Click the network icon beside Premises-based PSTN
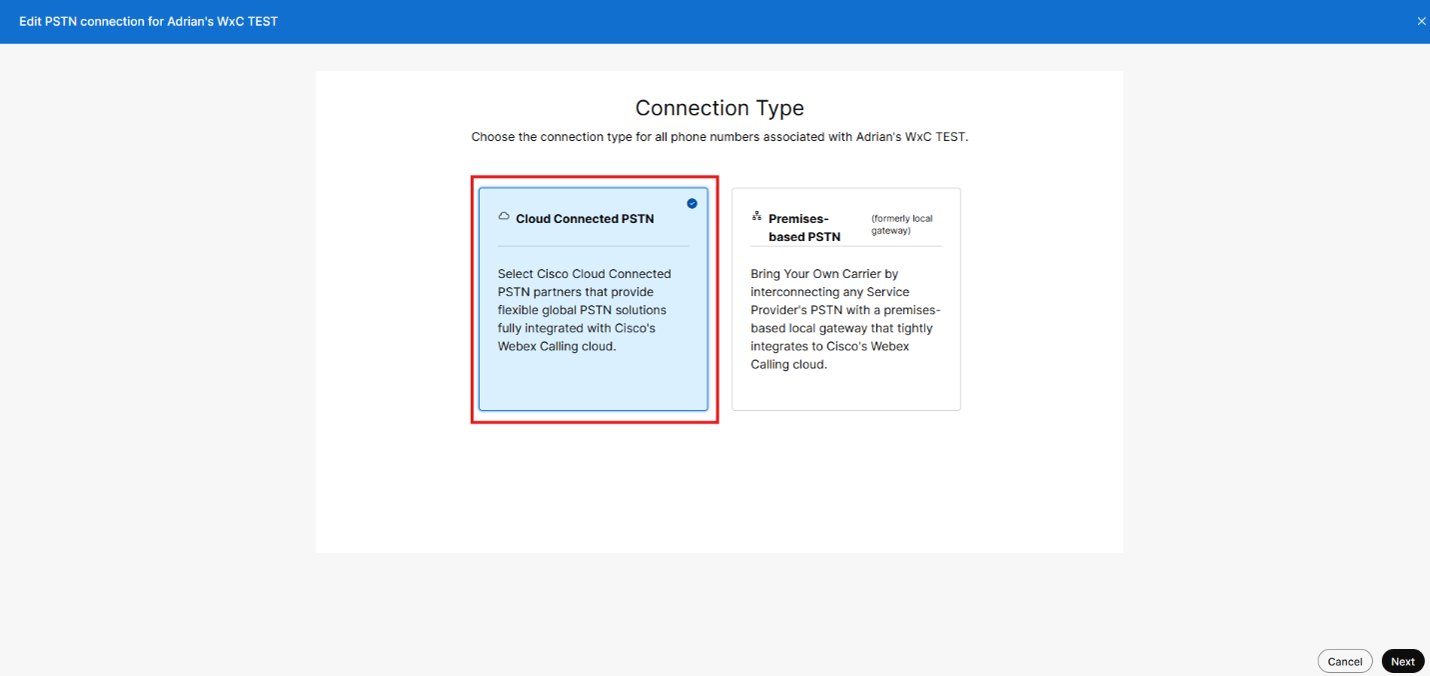The height and width of the screenshot is (676, 1430). click(757, 216)
